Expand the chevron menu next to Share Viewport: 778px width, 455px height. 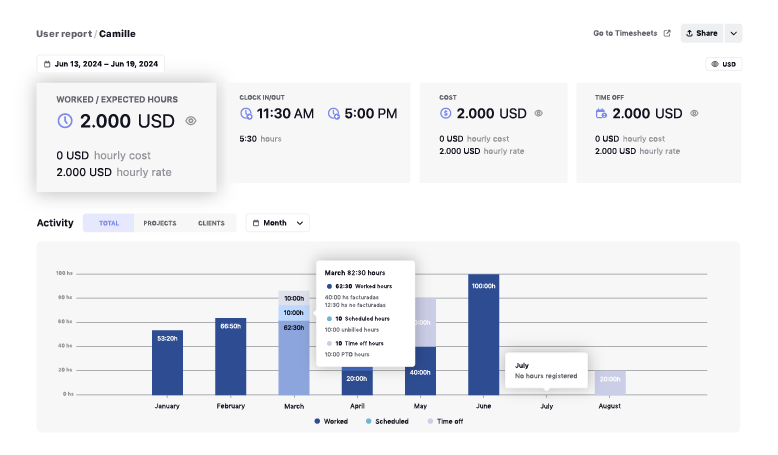click(734, 33)
